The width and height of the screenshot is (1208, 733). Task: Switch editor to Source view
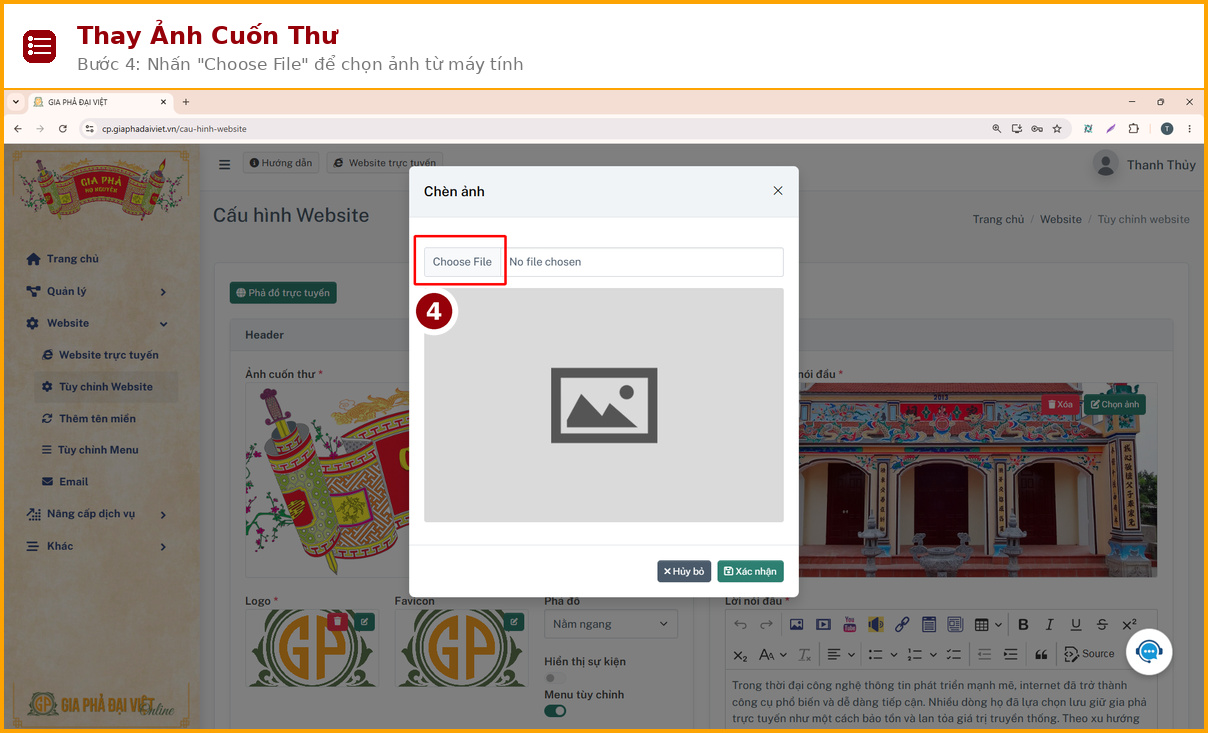tap(1090, 654)
